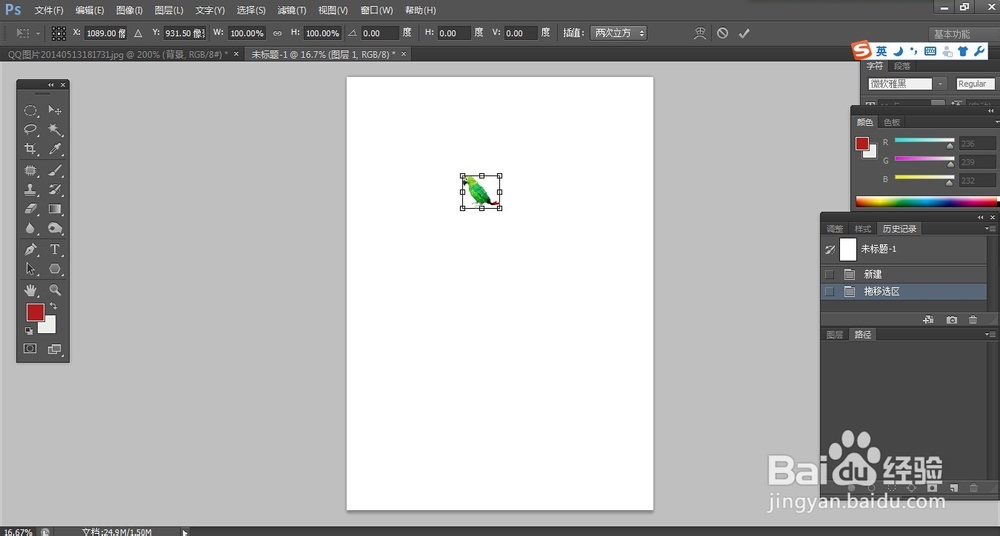Reset default colors icon in toolbox
This screenshot has width=1000, height=536.
tap(29, 331)
